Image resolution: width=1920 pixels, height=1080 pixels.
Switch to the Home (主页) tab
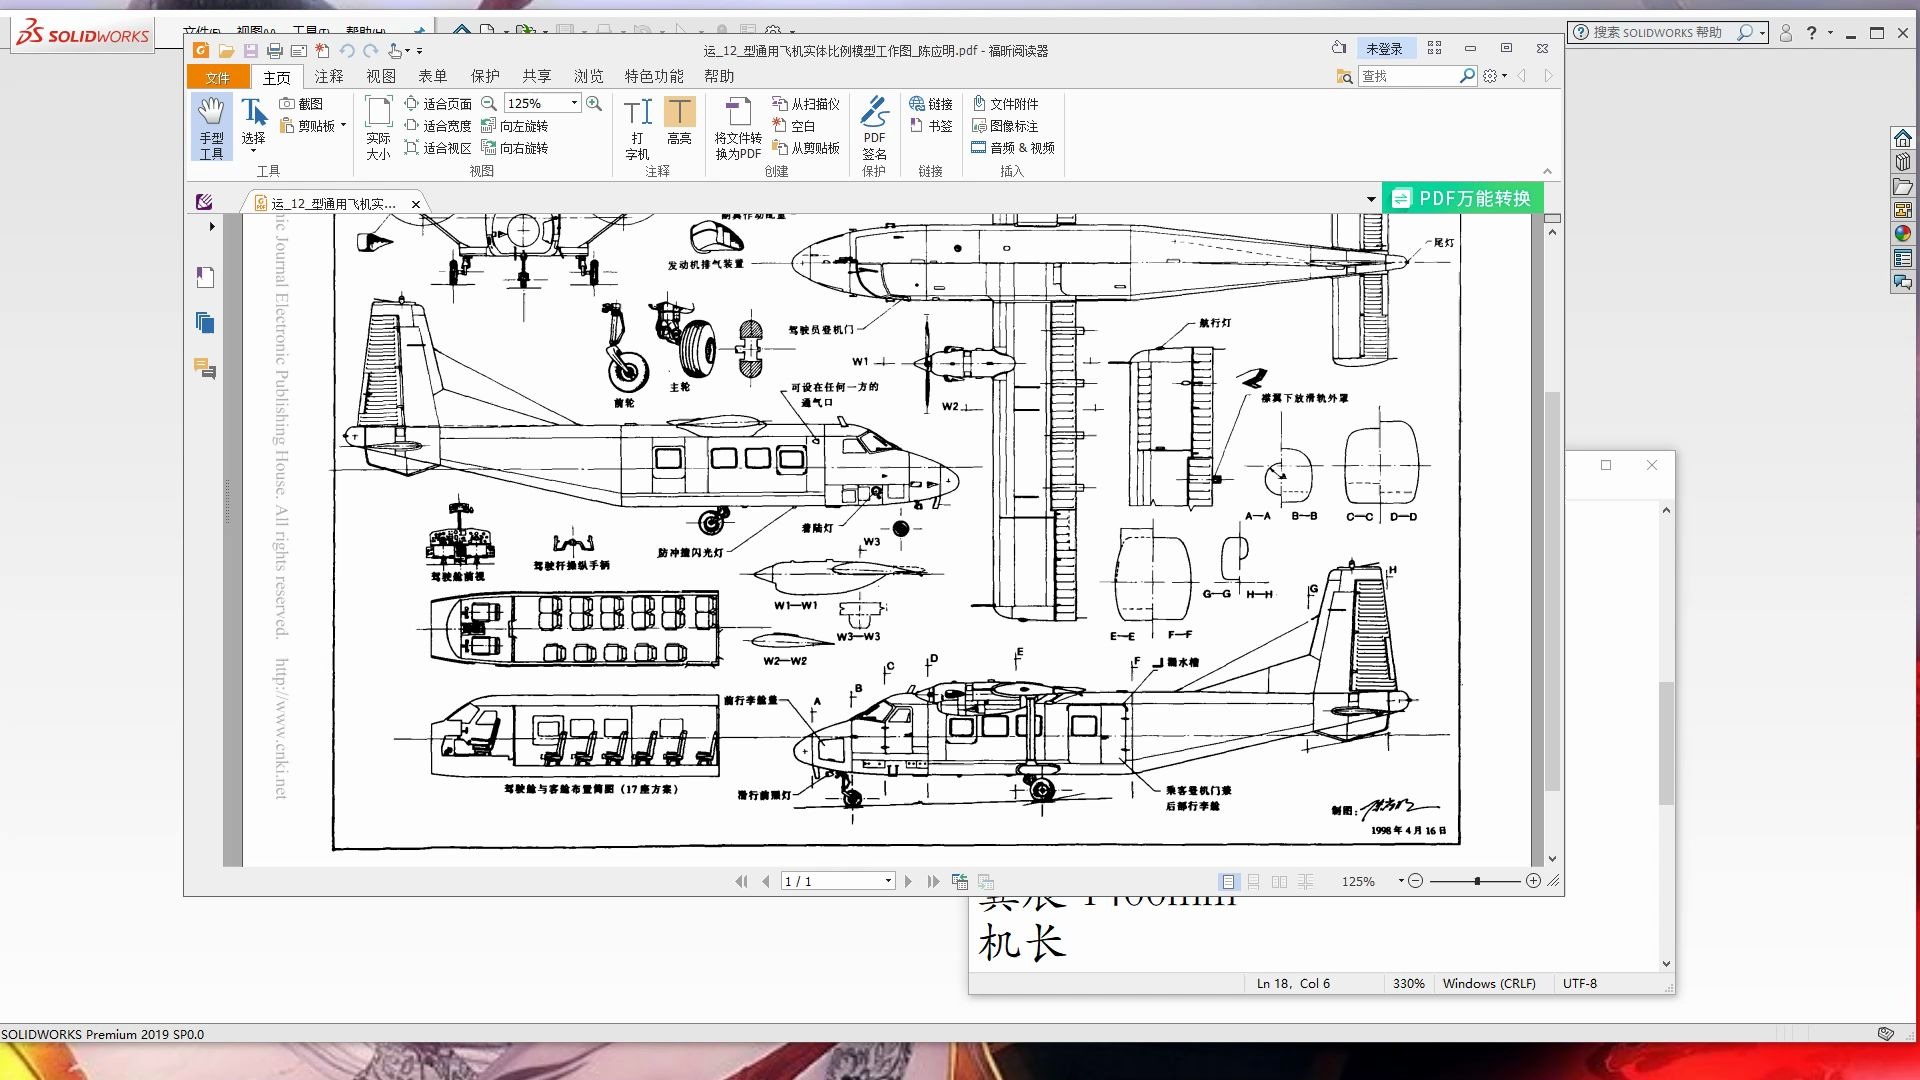(x=277, y=77)
